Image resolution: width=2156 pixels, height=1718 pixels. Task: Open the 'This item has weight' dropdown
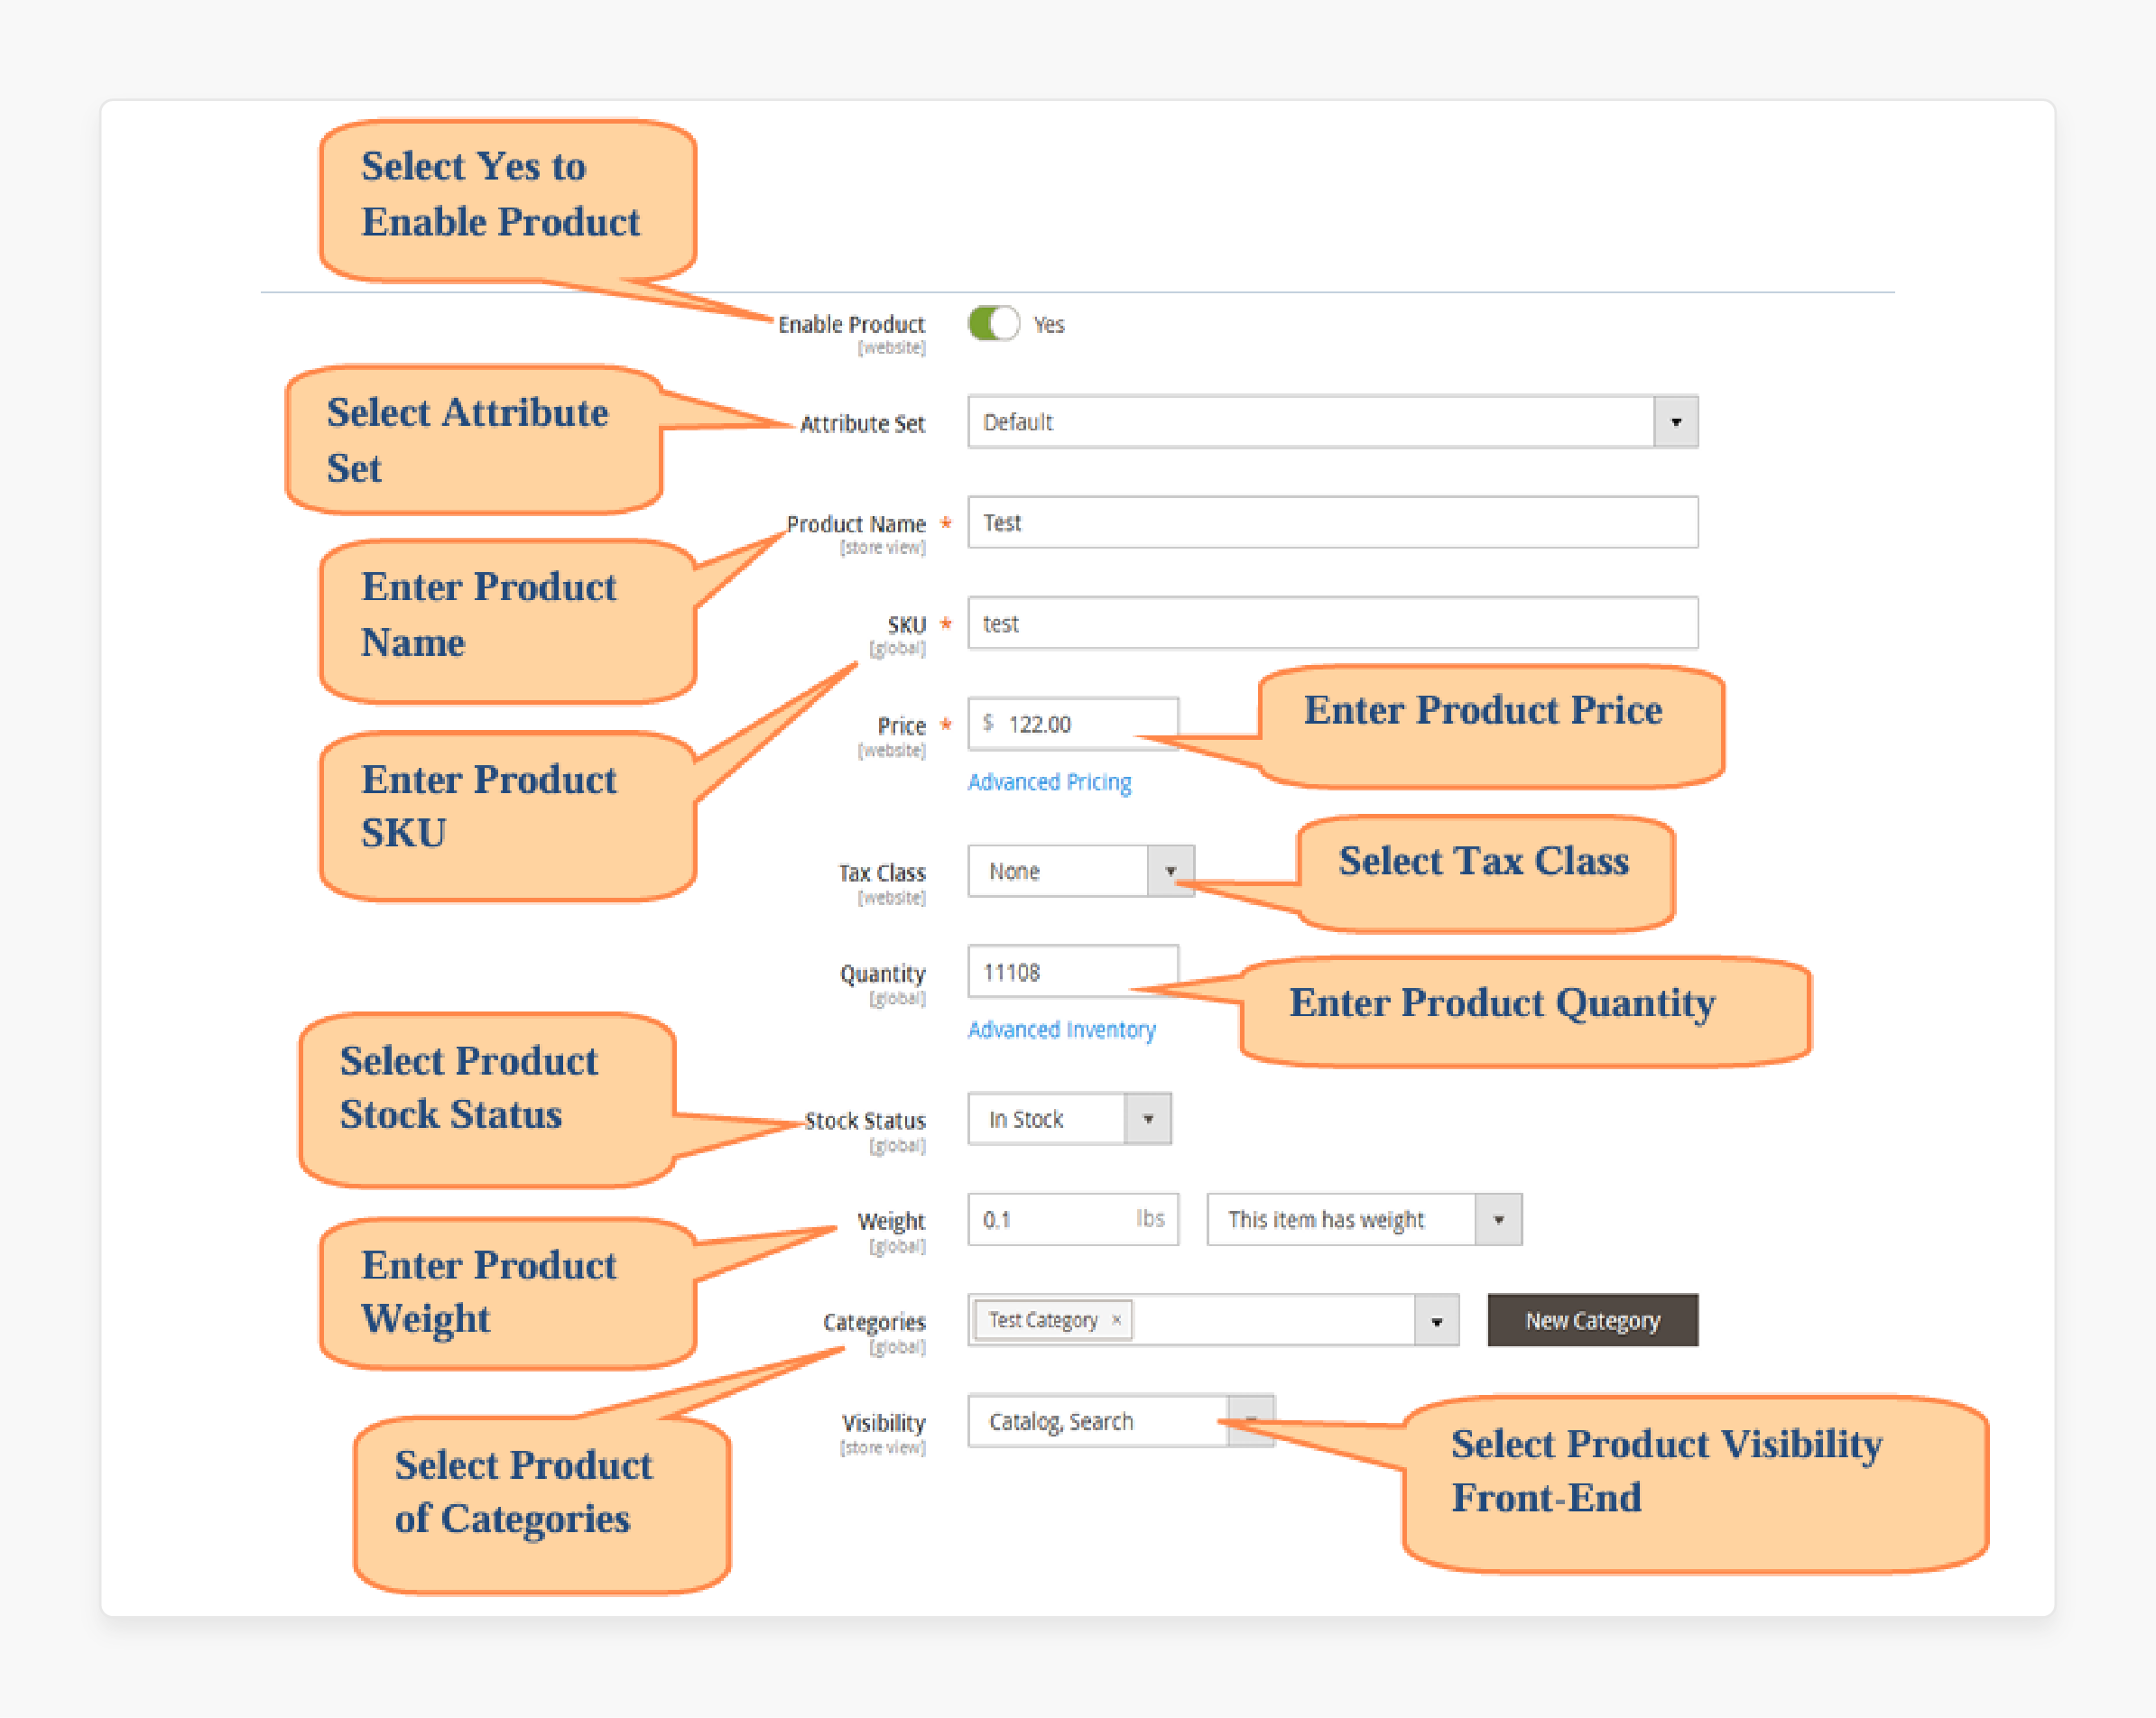(1364, 1219)
